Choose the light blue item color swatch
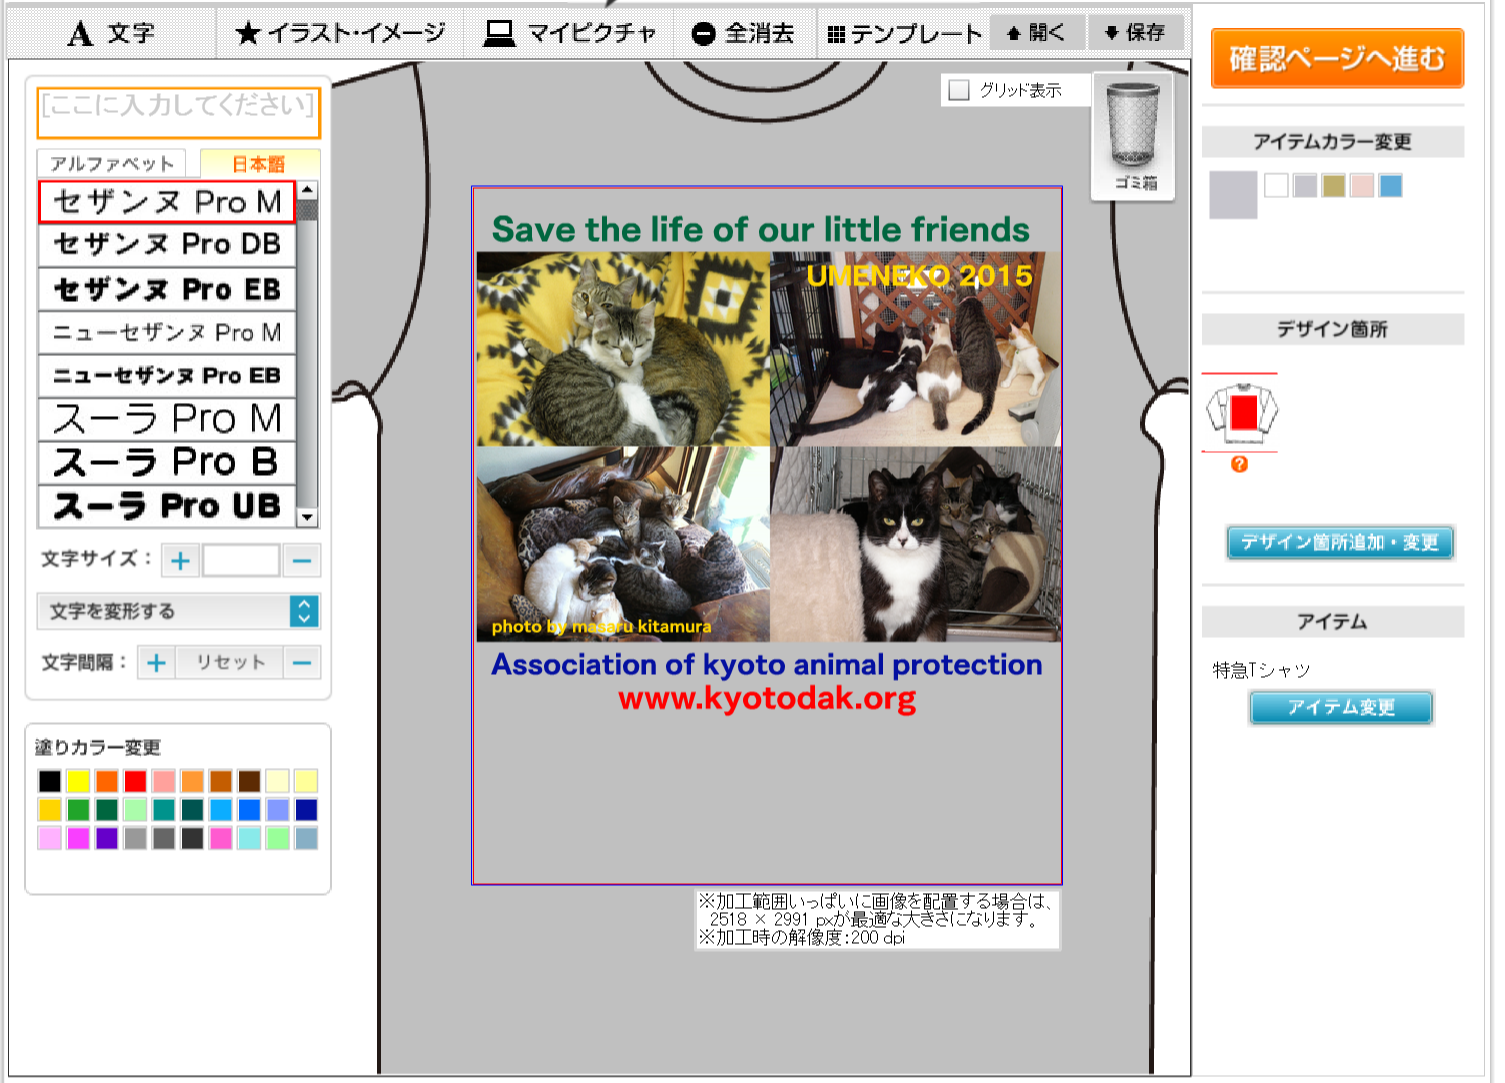This screenshot has width=1505, height=1083. (1390, 185)
